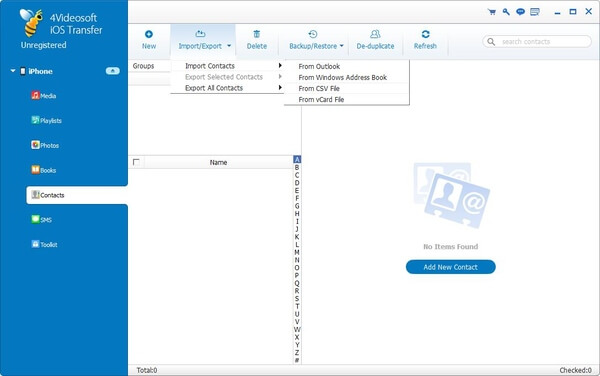Jump to letter M in index
This screenshot has width=600, height=376.
(x=297, y=252)
